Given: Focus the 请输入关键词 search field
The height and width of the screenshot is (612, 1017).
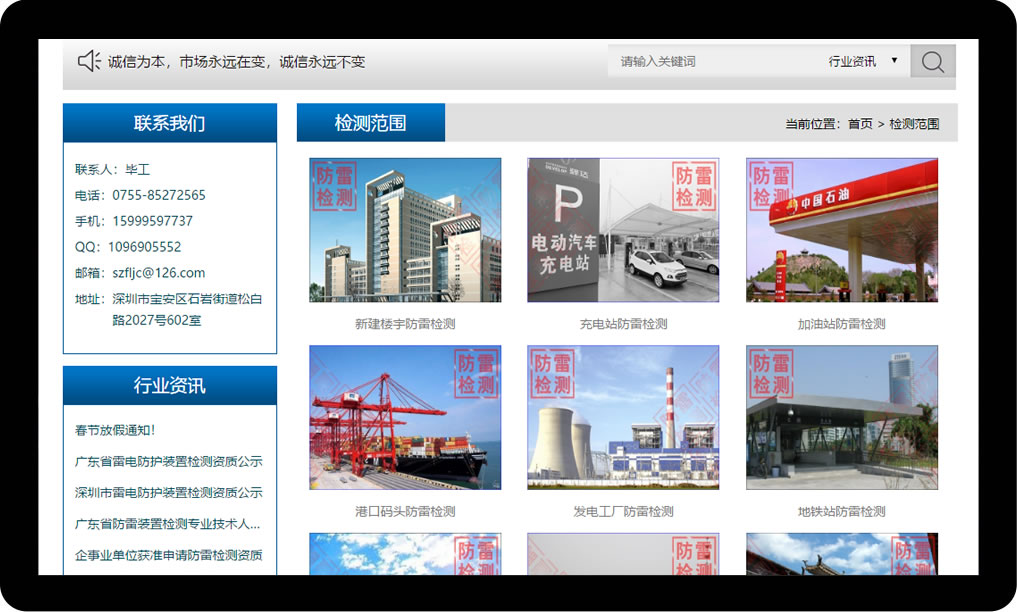Looking at the screenshot, I should pos(713,61).
